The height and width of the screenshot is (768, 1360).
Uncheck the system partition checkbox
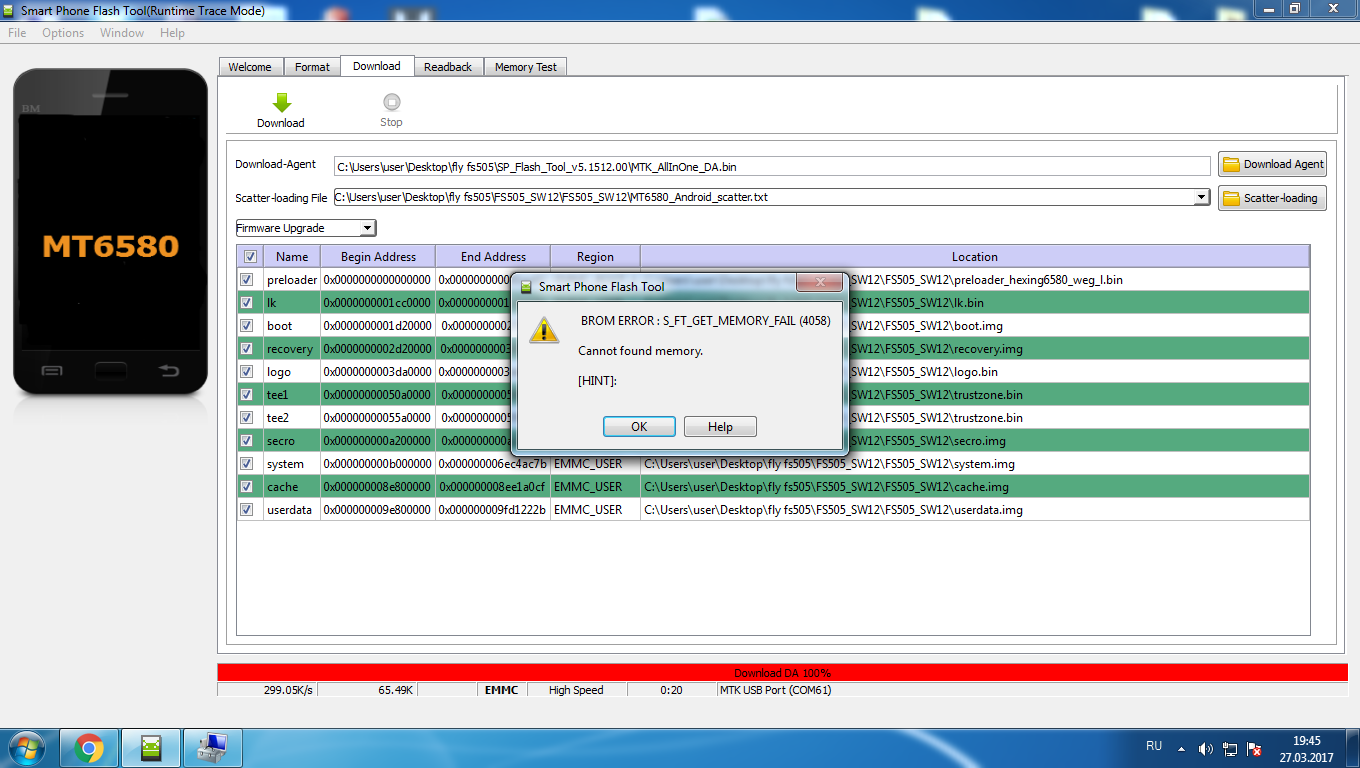(247, 463)
